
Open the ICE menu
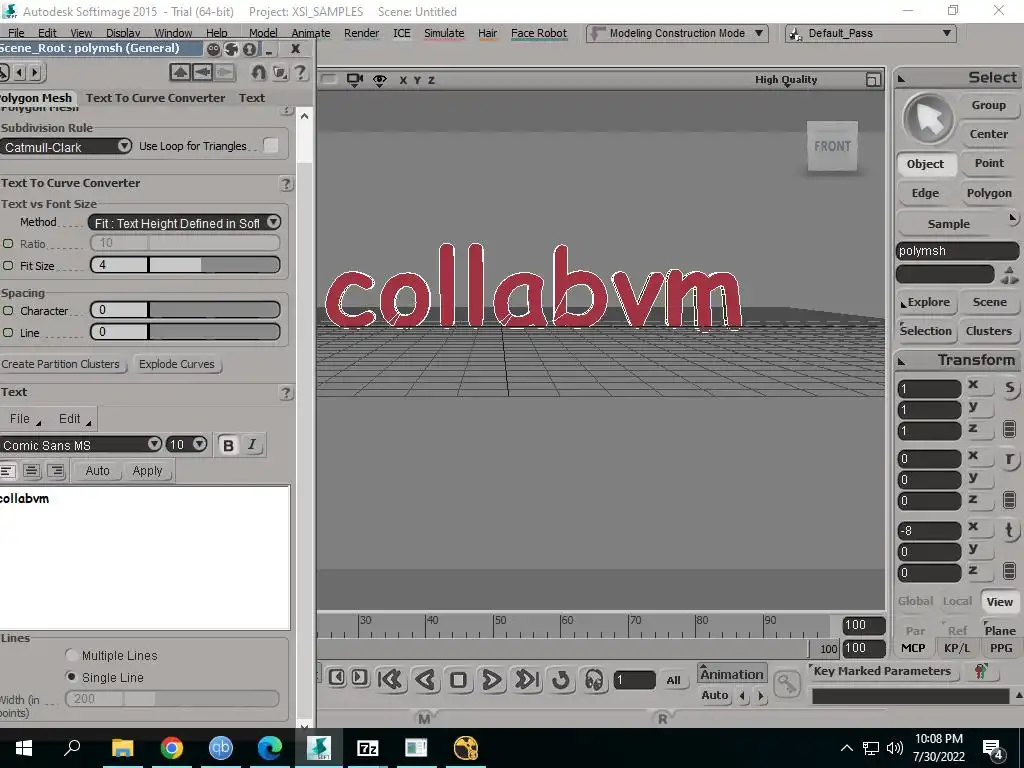click(x=402, y=33)
